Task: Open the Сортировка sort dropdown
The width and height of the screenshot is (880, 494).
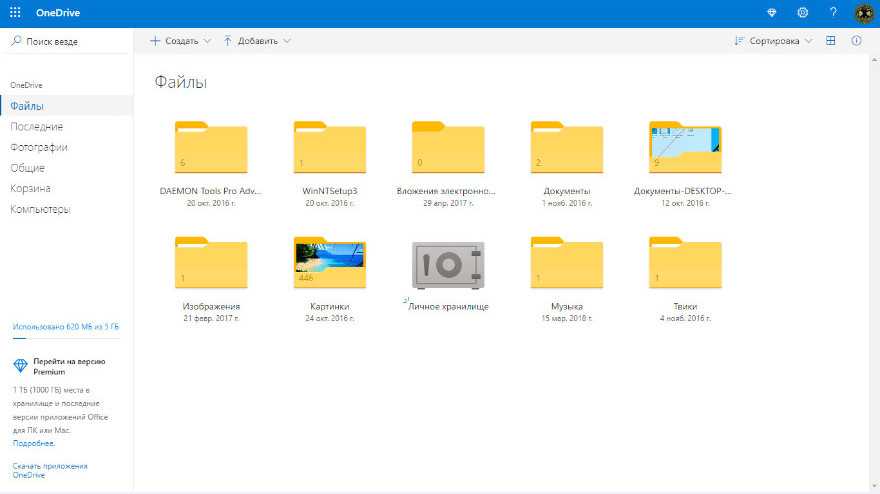Action: (x=773, y=41)
